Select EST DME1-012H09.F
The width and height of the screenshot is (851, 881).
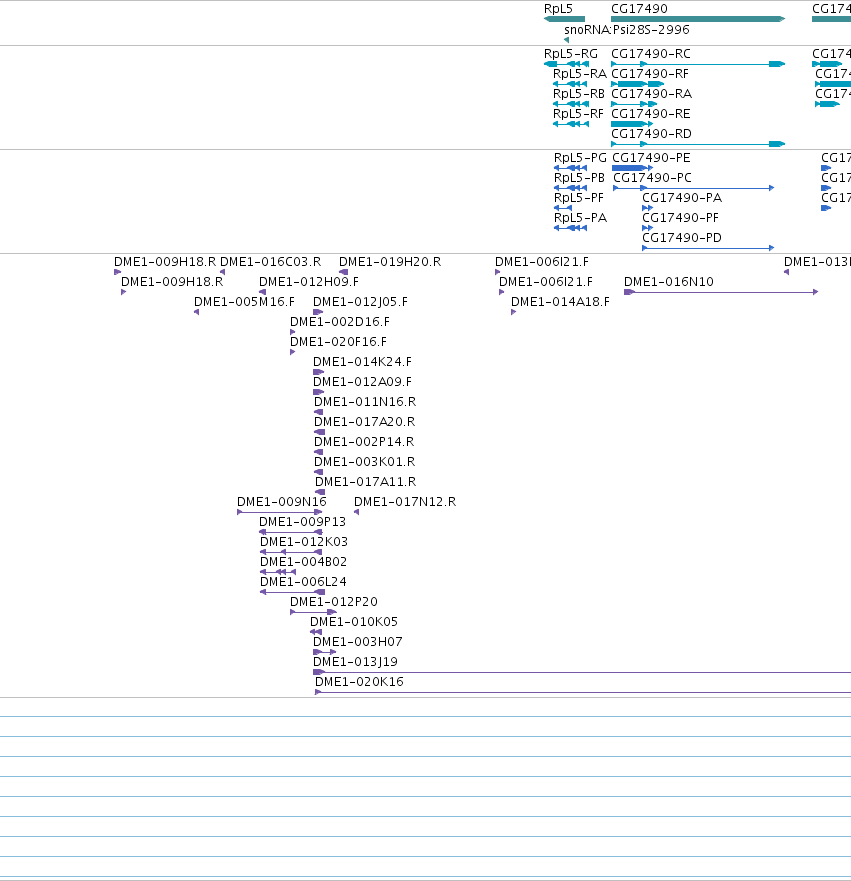[x=262, y=292]
